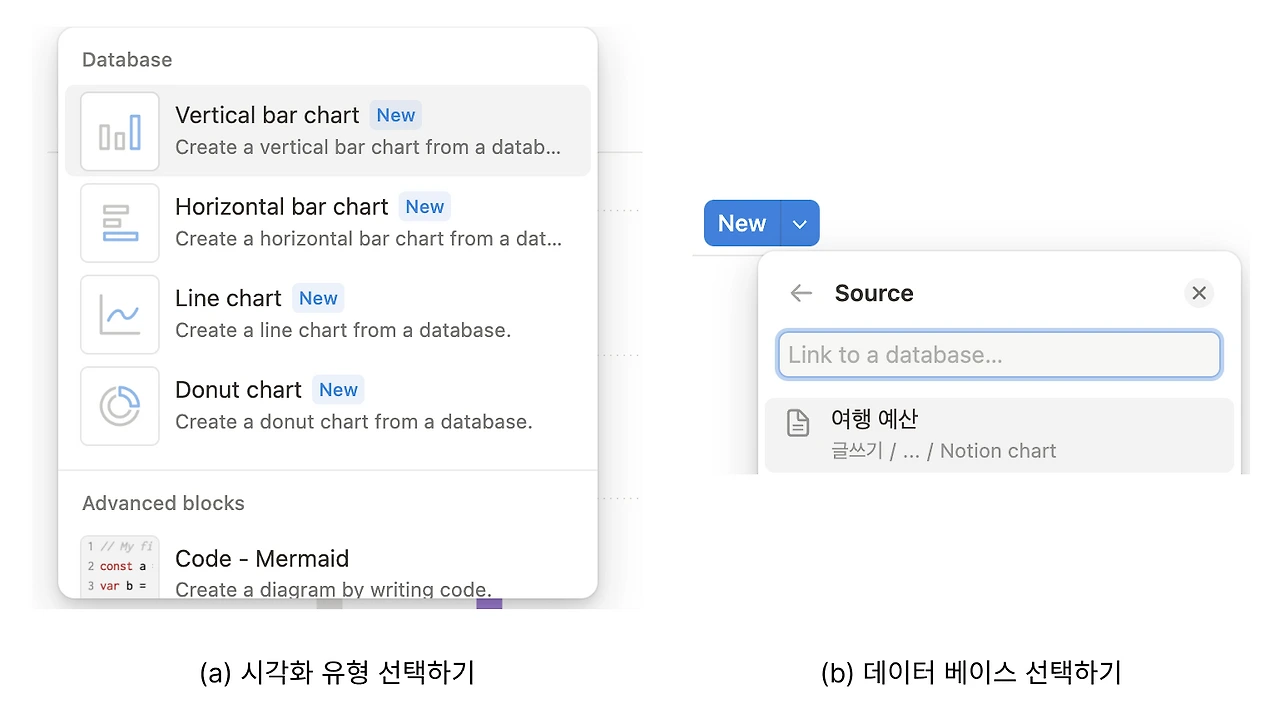Select the Horizontal bar chart icon
Image resolution: width=1280 pixels, height=724 pixels.
120,223
